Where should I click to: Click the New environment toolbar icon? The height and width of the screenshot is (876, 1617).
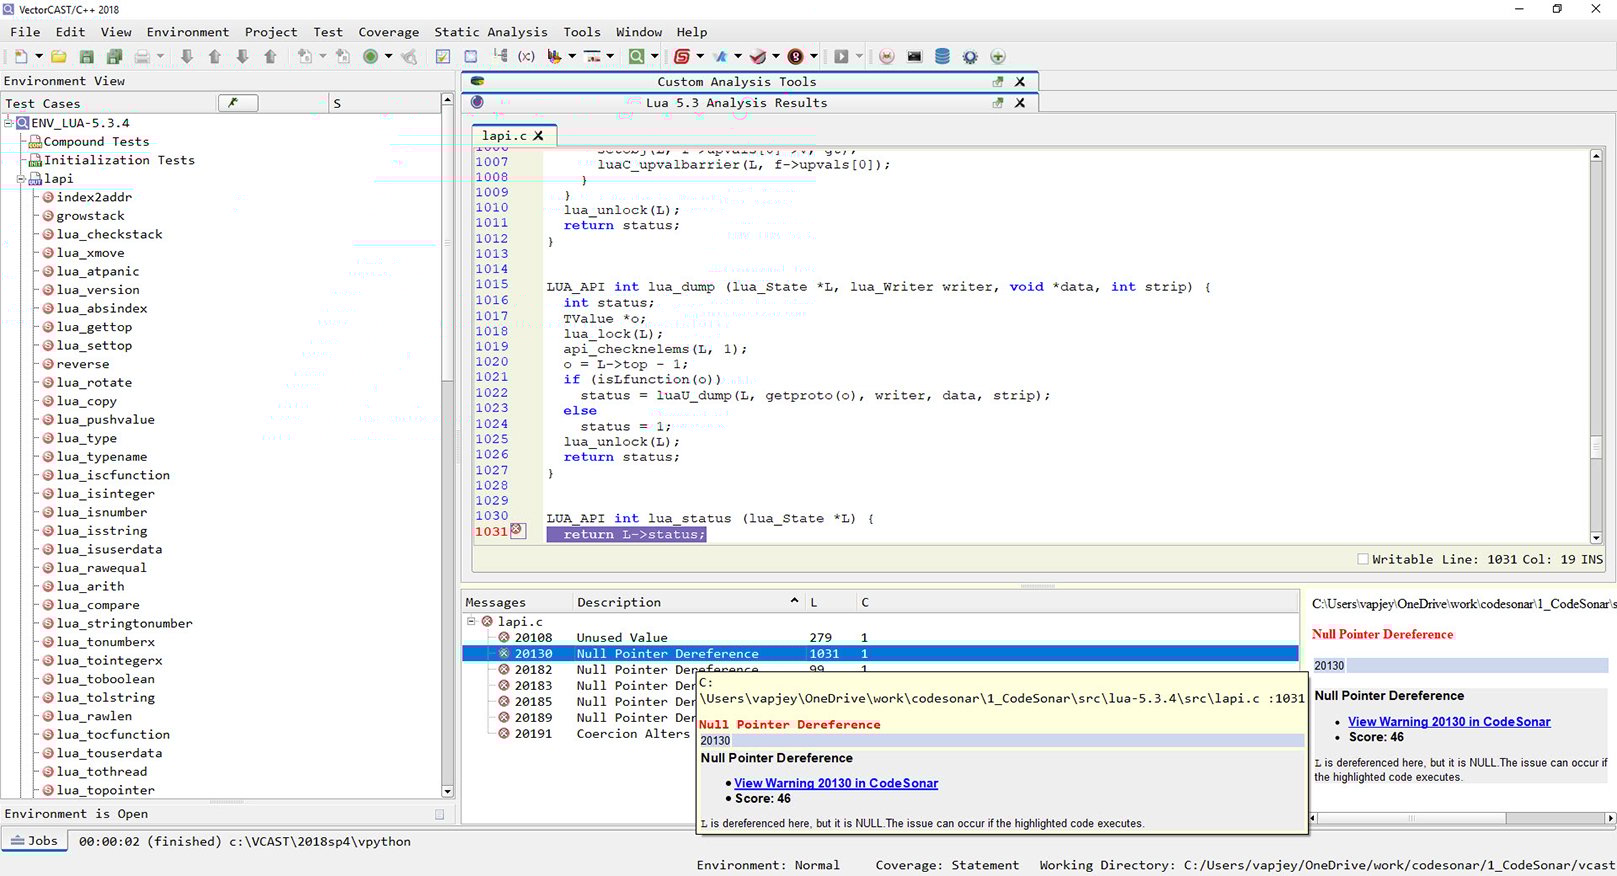tap(21, 57)
